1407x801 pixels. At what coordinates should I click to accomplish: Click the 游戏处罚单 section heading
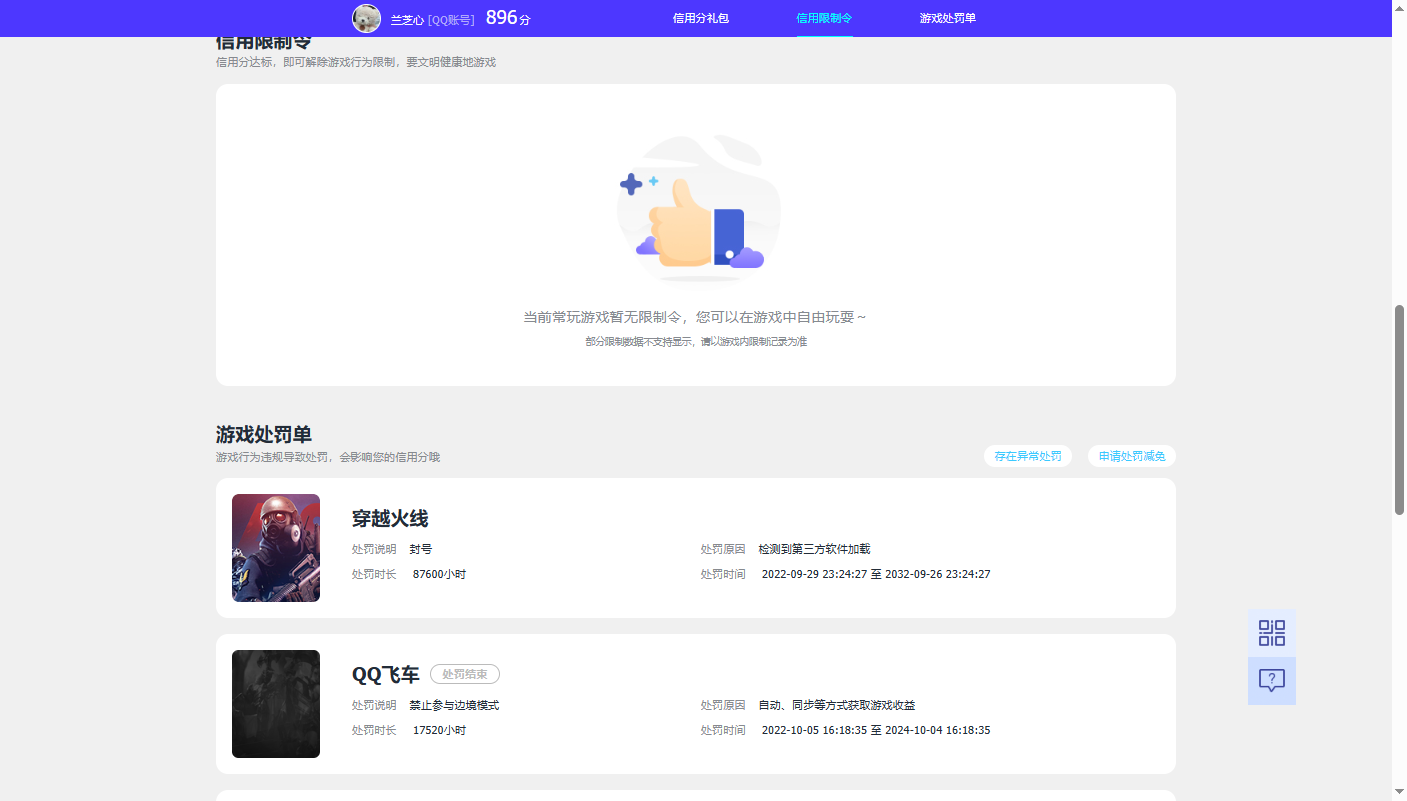(264, 434)
